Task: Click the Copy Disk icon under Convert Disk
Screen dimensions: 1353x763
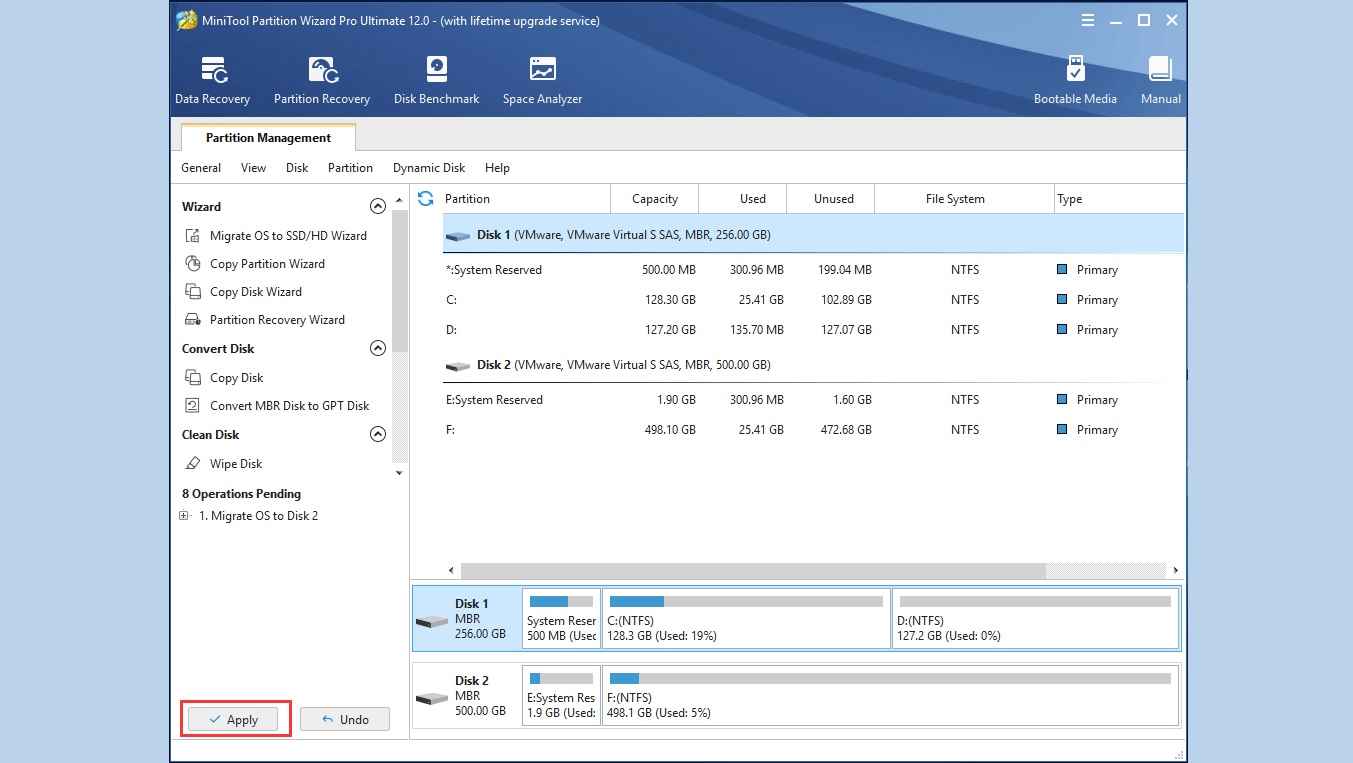Action: [193, 378]
